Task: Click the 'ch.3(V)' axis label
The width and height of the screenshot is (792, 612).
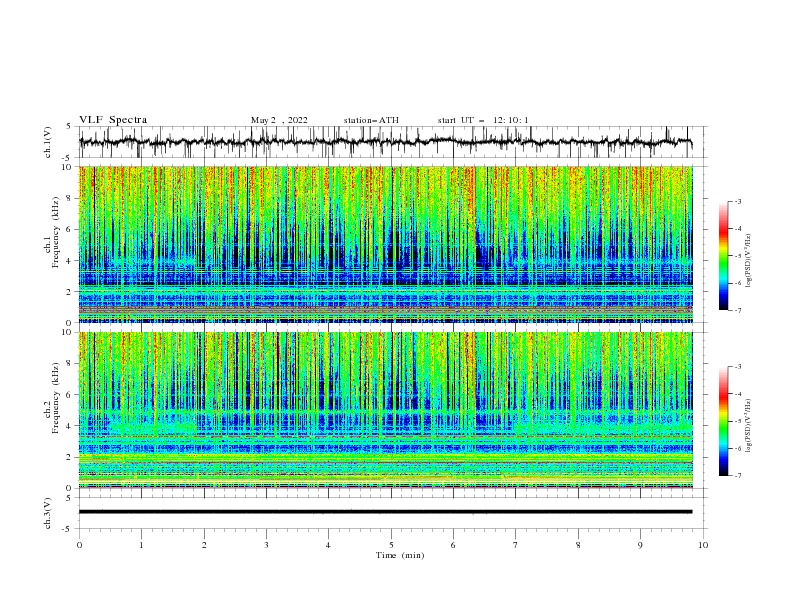Action: (47, 513)
